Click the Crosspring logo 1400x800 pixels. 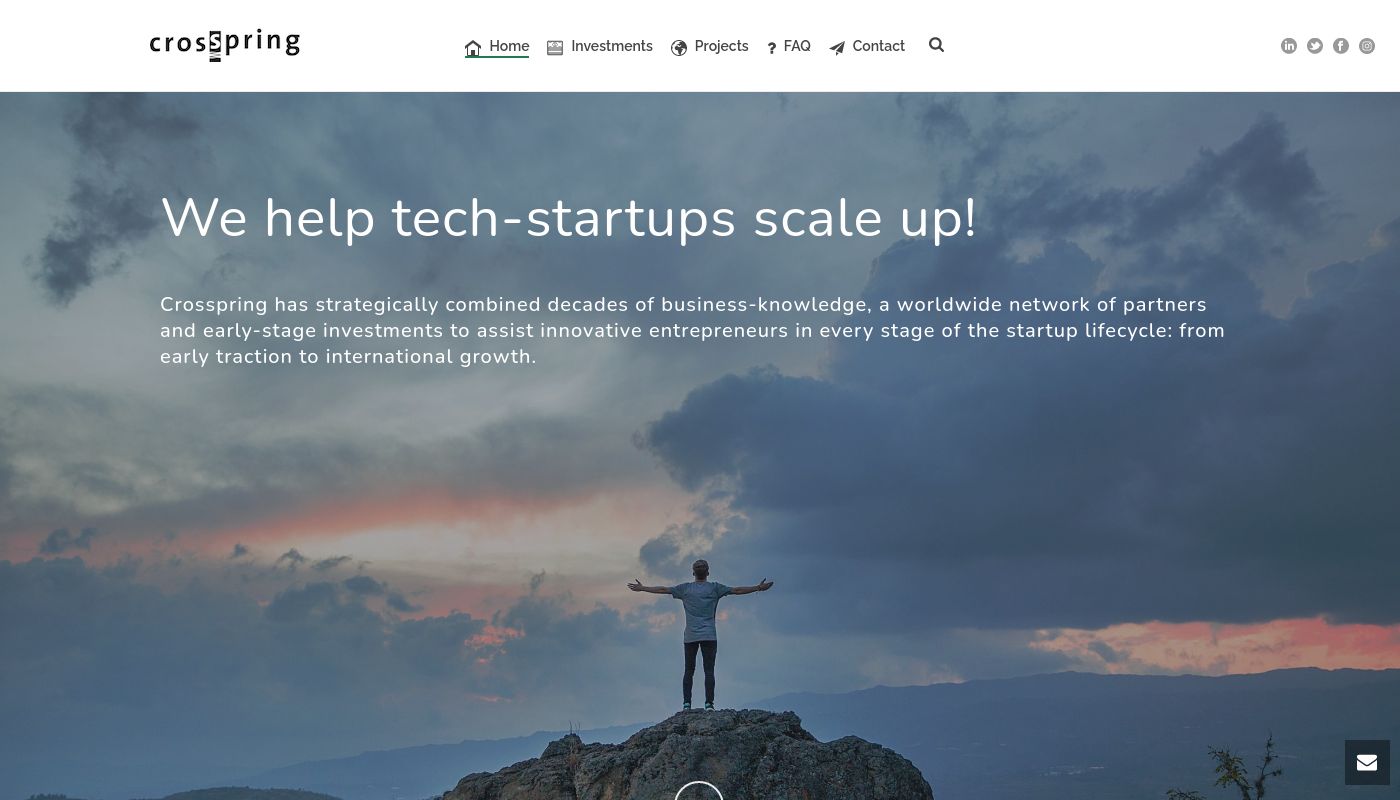[x=225, y=46]
